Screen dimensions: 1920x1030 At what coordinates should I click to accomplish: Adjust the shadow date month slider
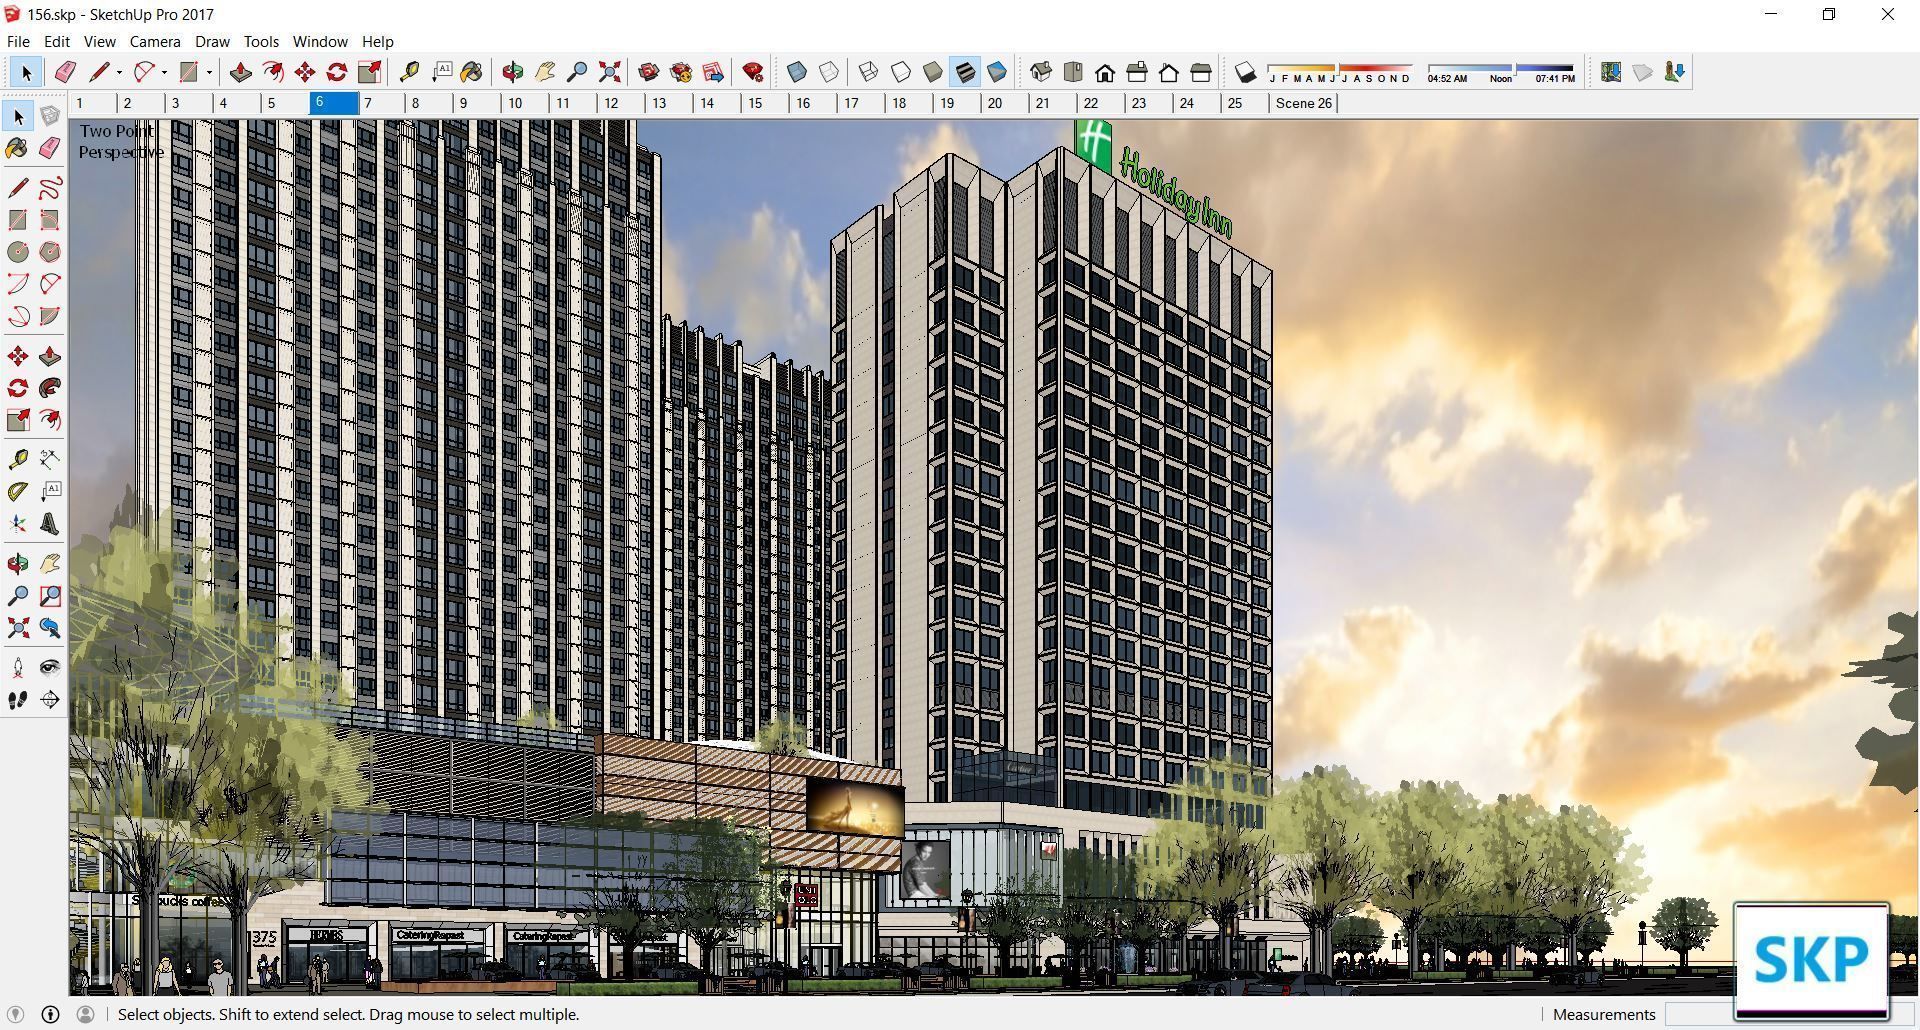tap(1339, 68)
